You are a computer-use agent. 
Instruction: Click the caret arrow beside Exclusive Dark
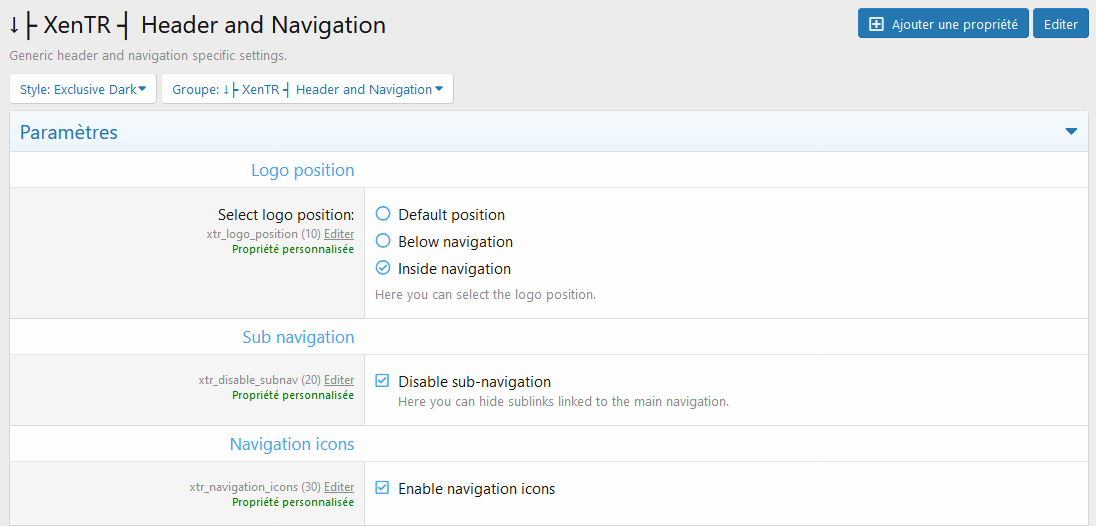[142, 89]
